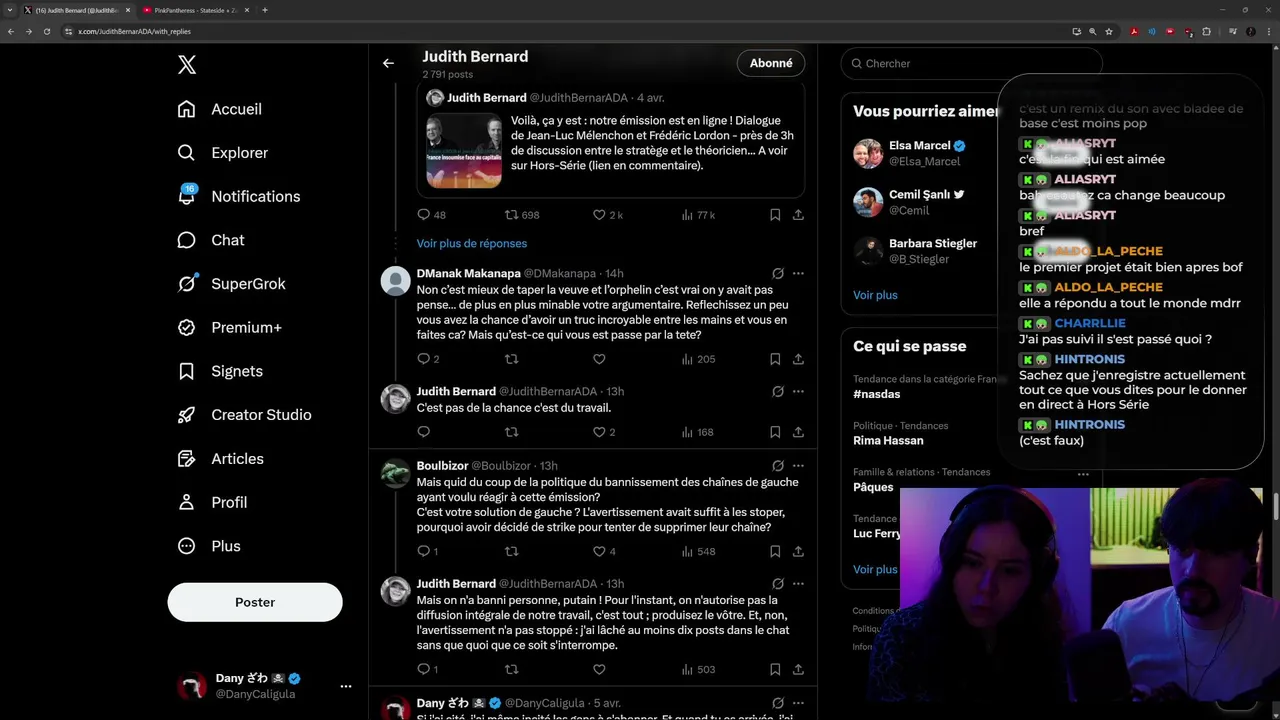1280x720 pixels.
Task: Expand the Plus menu in sidebar
Action: click(209, 546)
